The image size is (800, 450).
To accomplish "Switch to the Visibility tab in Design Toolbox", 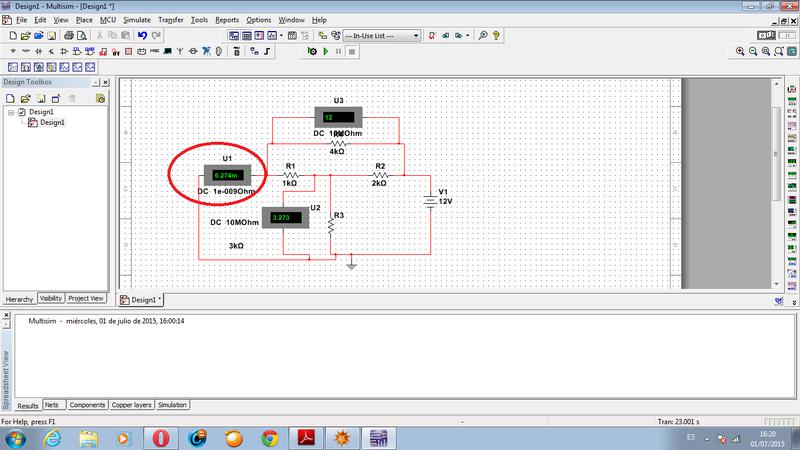I will [51, 298].
